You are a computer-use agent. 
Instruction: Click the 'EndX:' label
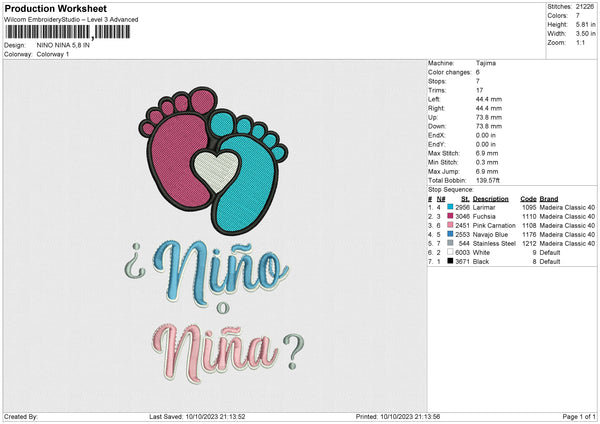(437, 135)
